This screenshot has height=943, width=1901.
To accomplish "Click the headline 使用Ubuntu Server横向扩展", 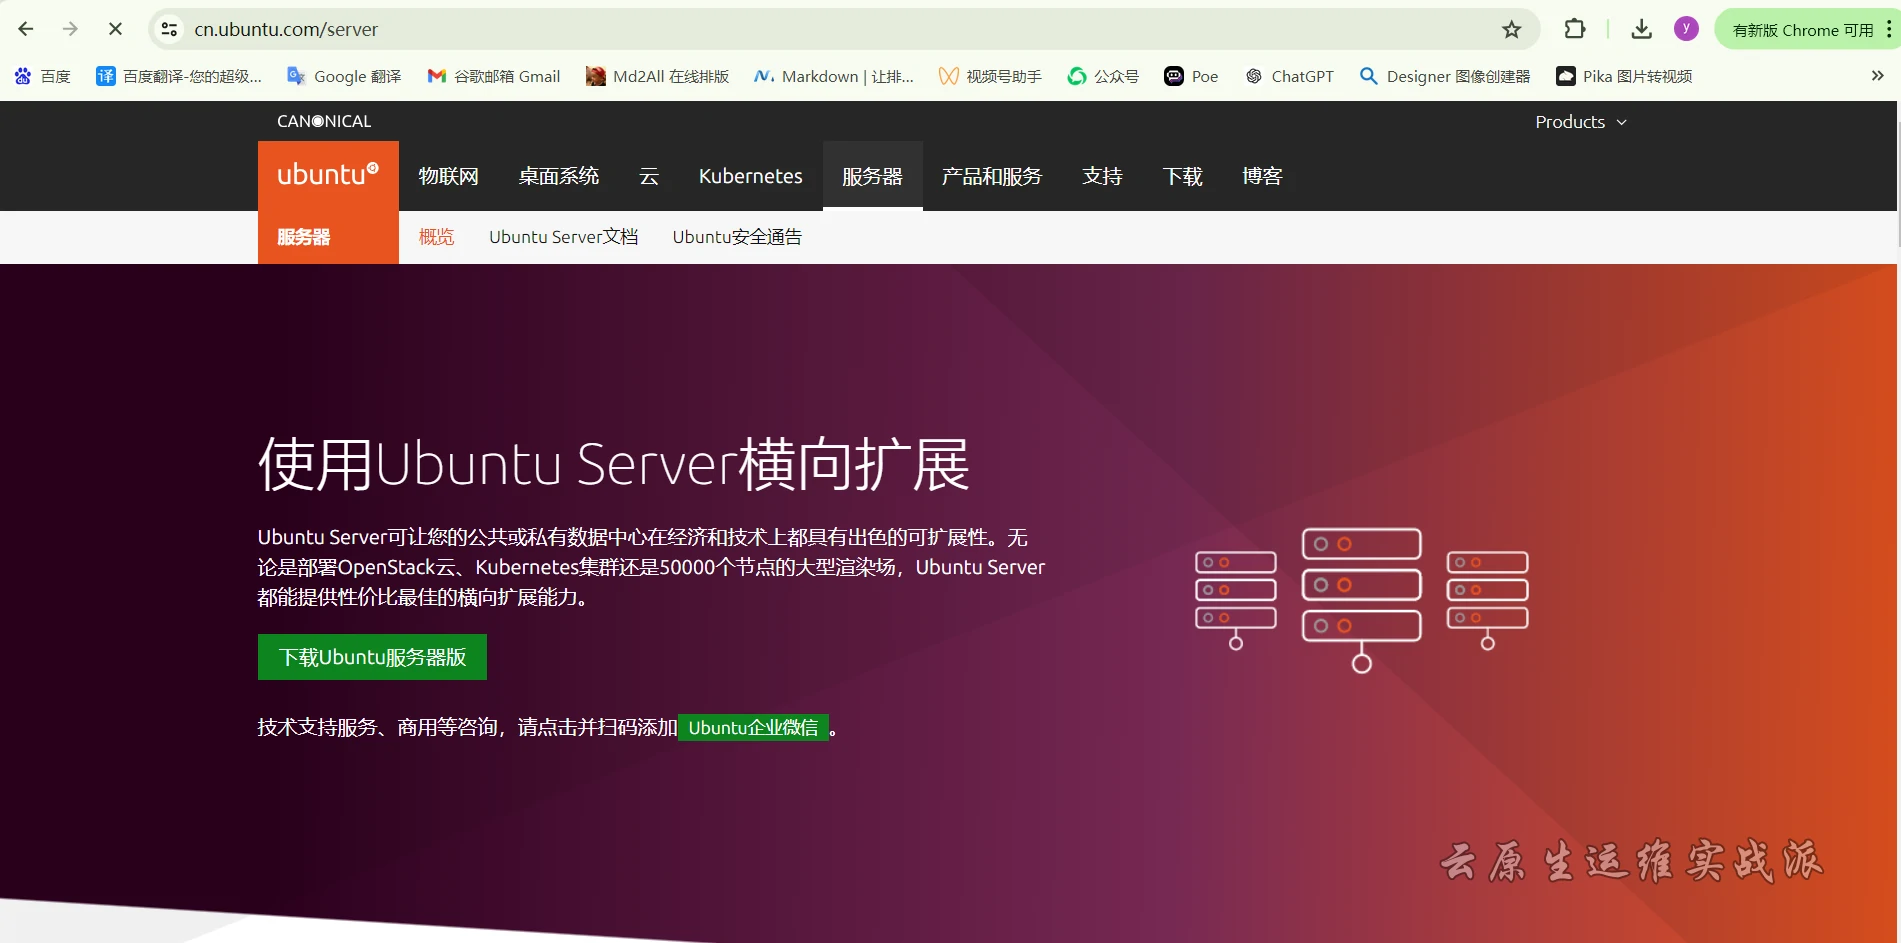I will (x=613, y=464).
